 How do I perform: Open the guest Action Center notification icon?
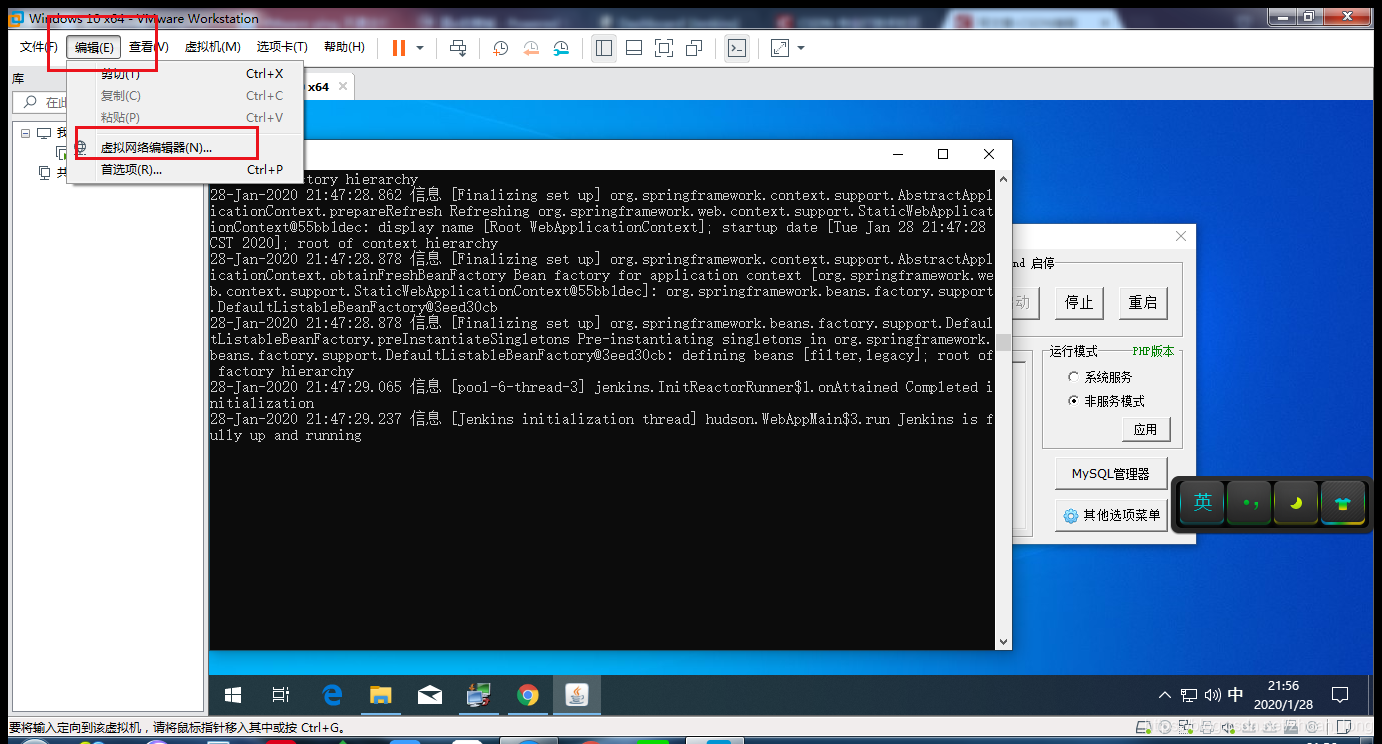coord(1340,695)
